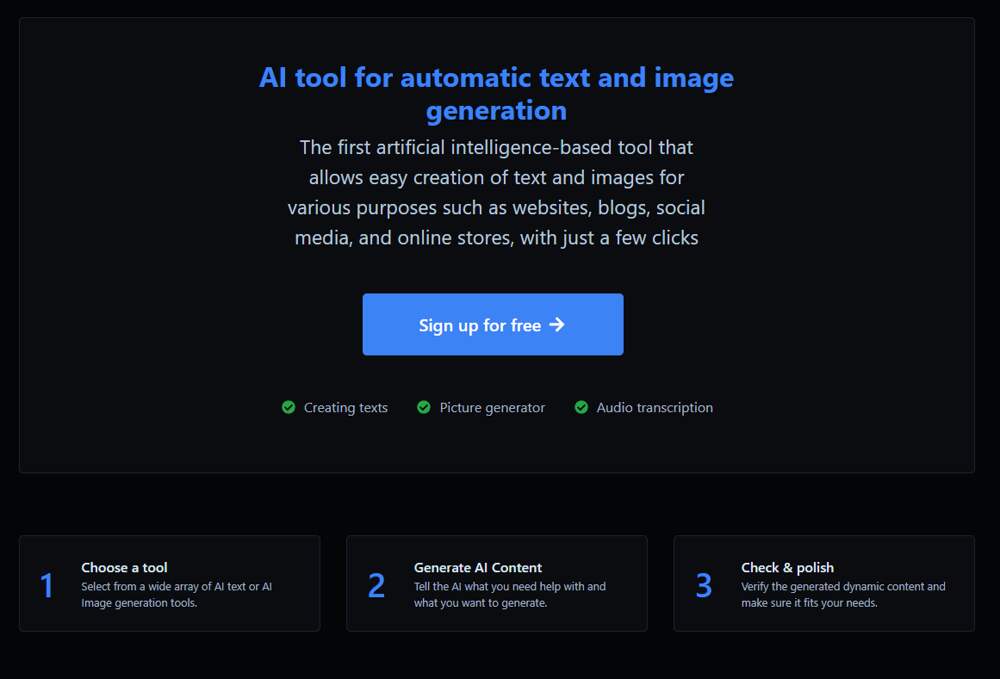
Task: Click the Sign up for free button
Action: [x=492, y=325]
